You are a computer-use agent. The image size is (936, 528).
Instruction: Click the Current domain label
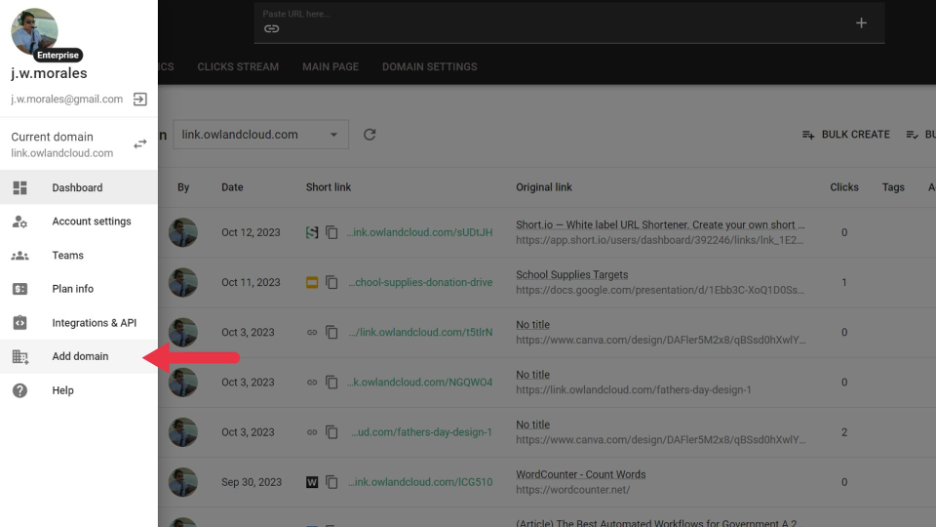pyautogui.click(x=52, y=137)
